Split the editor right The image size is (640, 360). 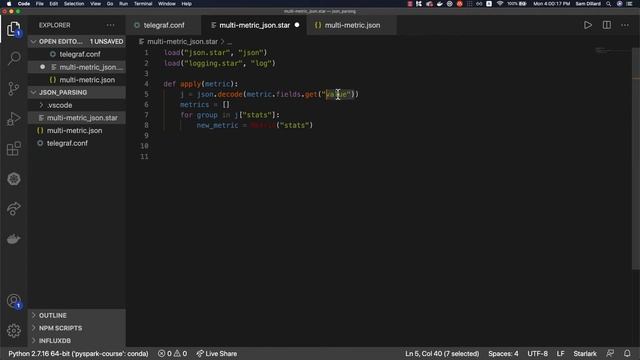point(607,25)
